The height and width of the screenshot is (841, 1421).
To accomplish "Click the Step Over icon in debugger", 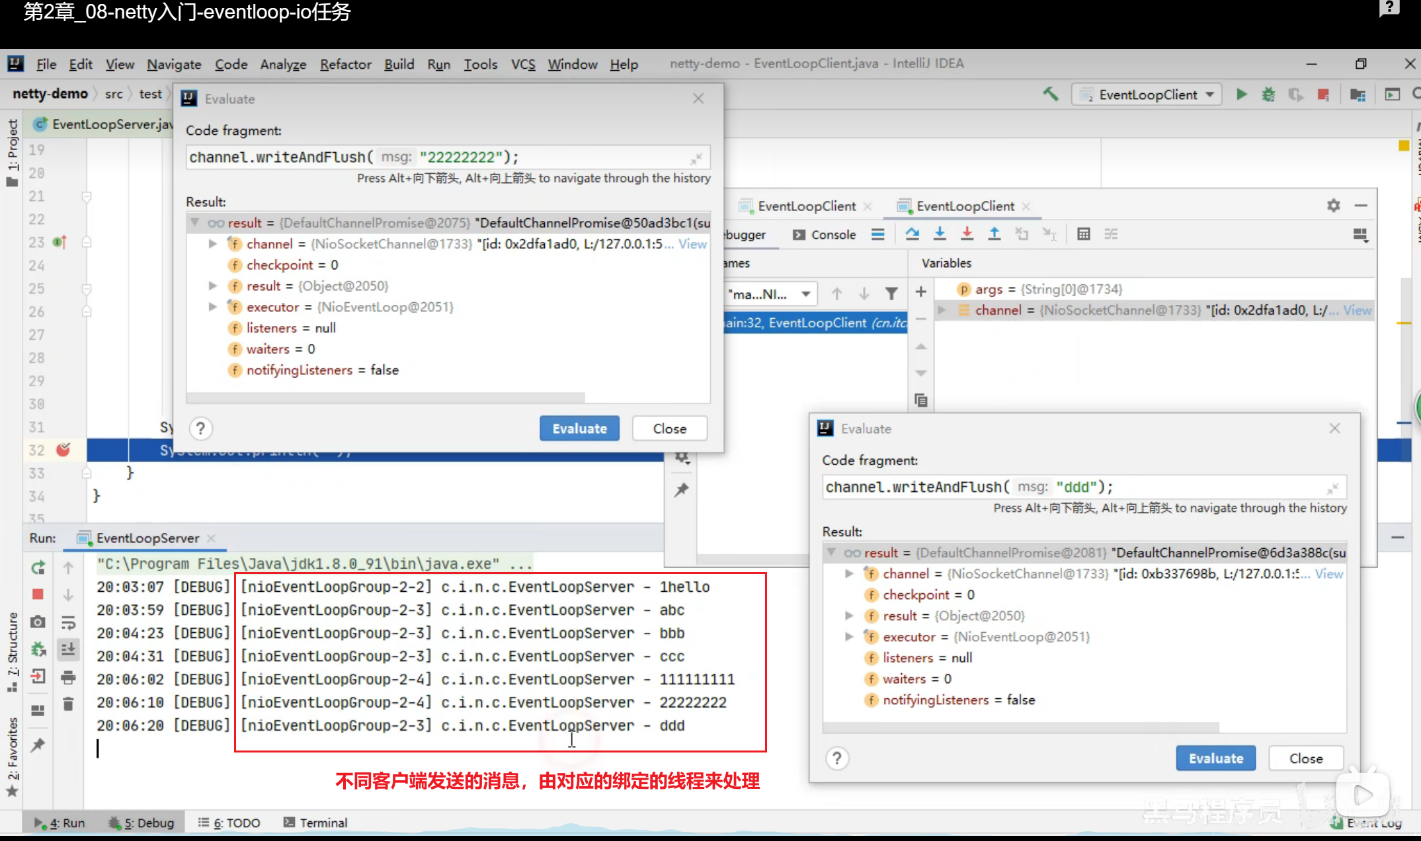I will 912,234.
